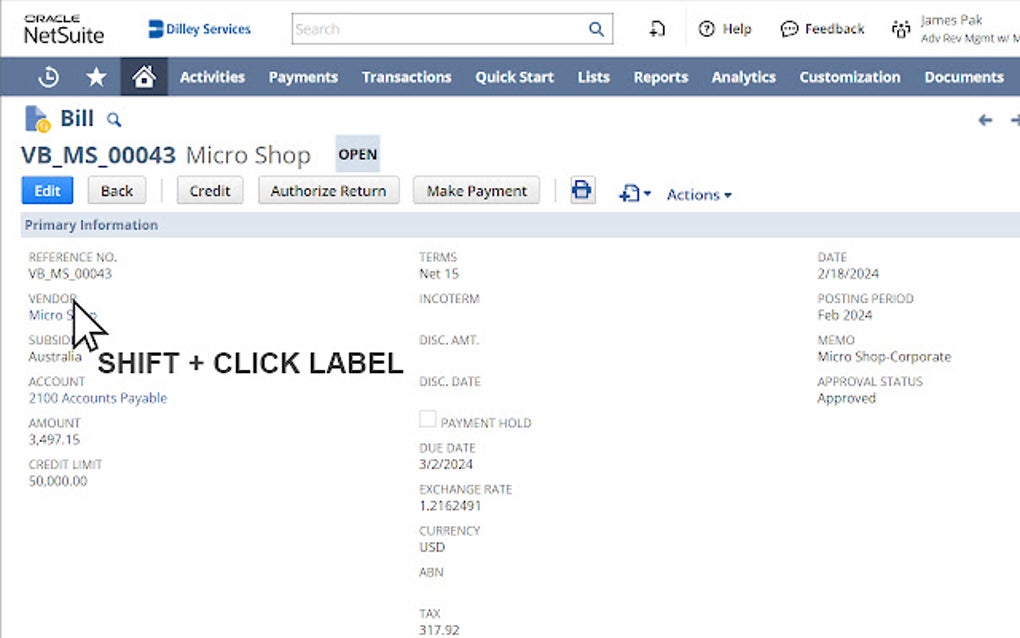1020x638 pixels.
Task: Click the Bill record search magnifier icon
Action: 113,118
